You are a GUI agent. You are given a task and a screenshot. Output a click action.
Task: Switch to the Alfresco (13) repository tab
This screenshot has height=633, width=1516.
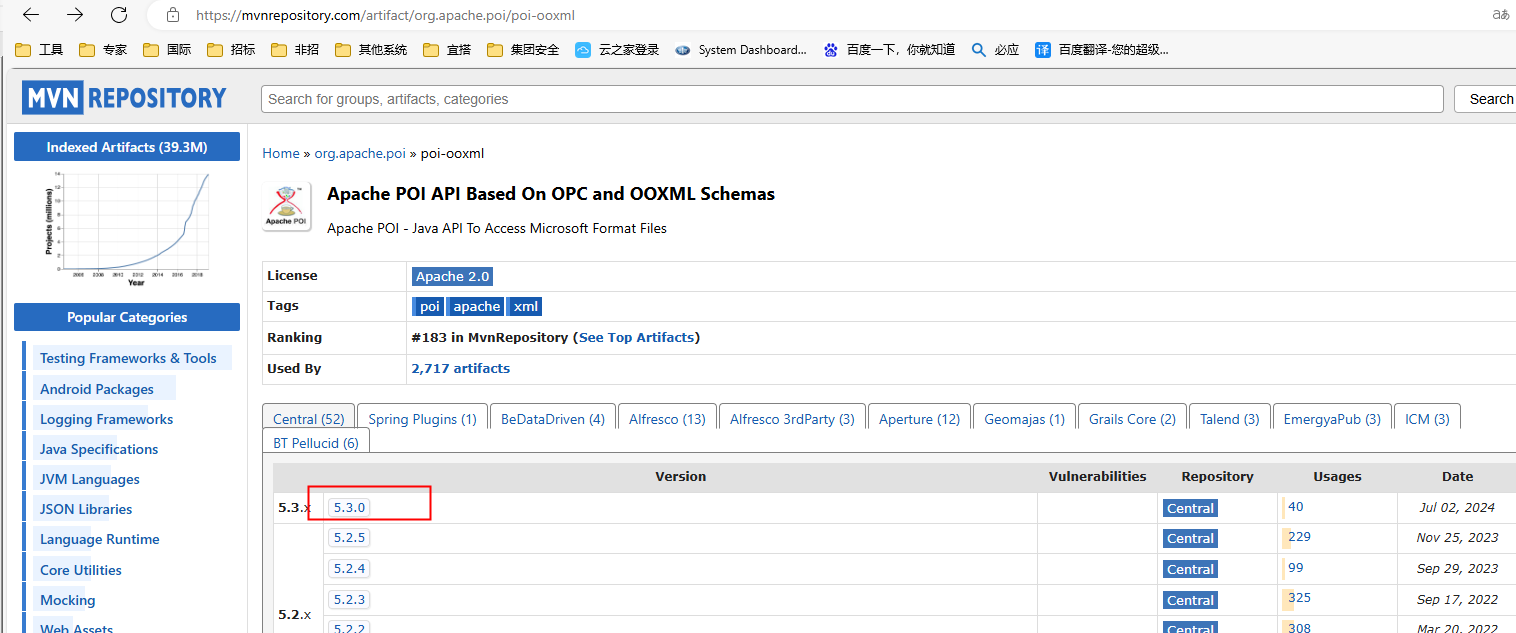[666, 418]
